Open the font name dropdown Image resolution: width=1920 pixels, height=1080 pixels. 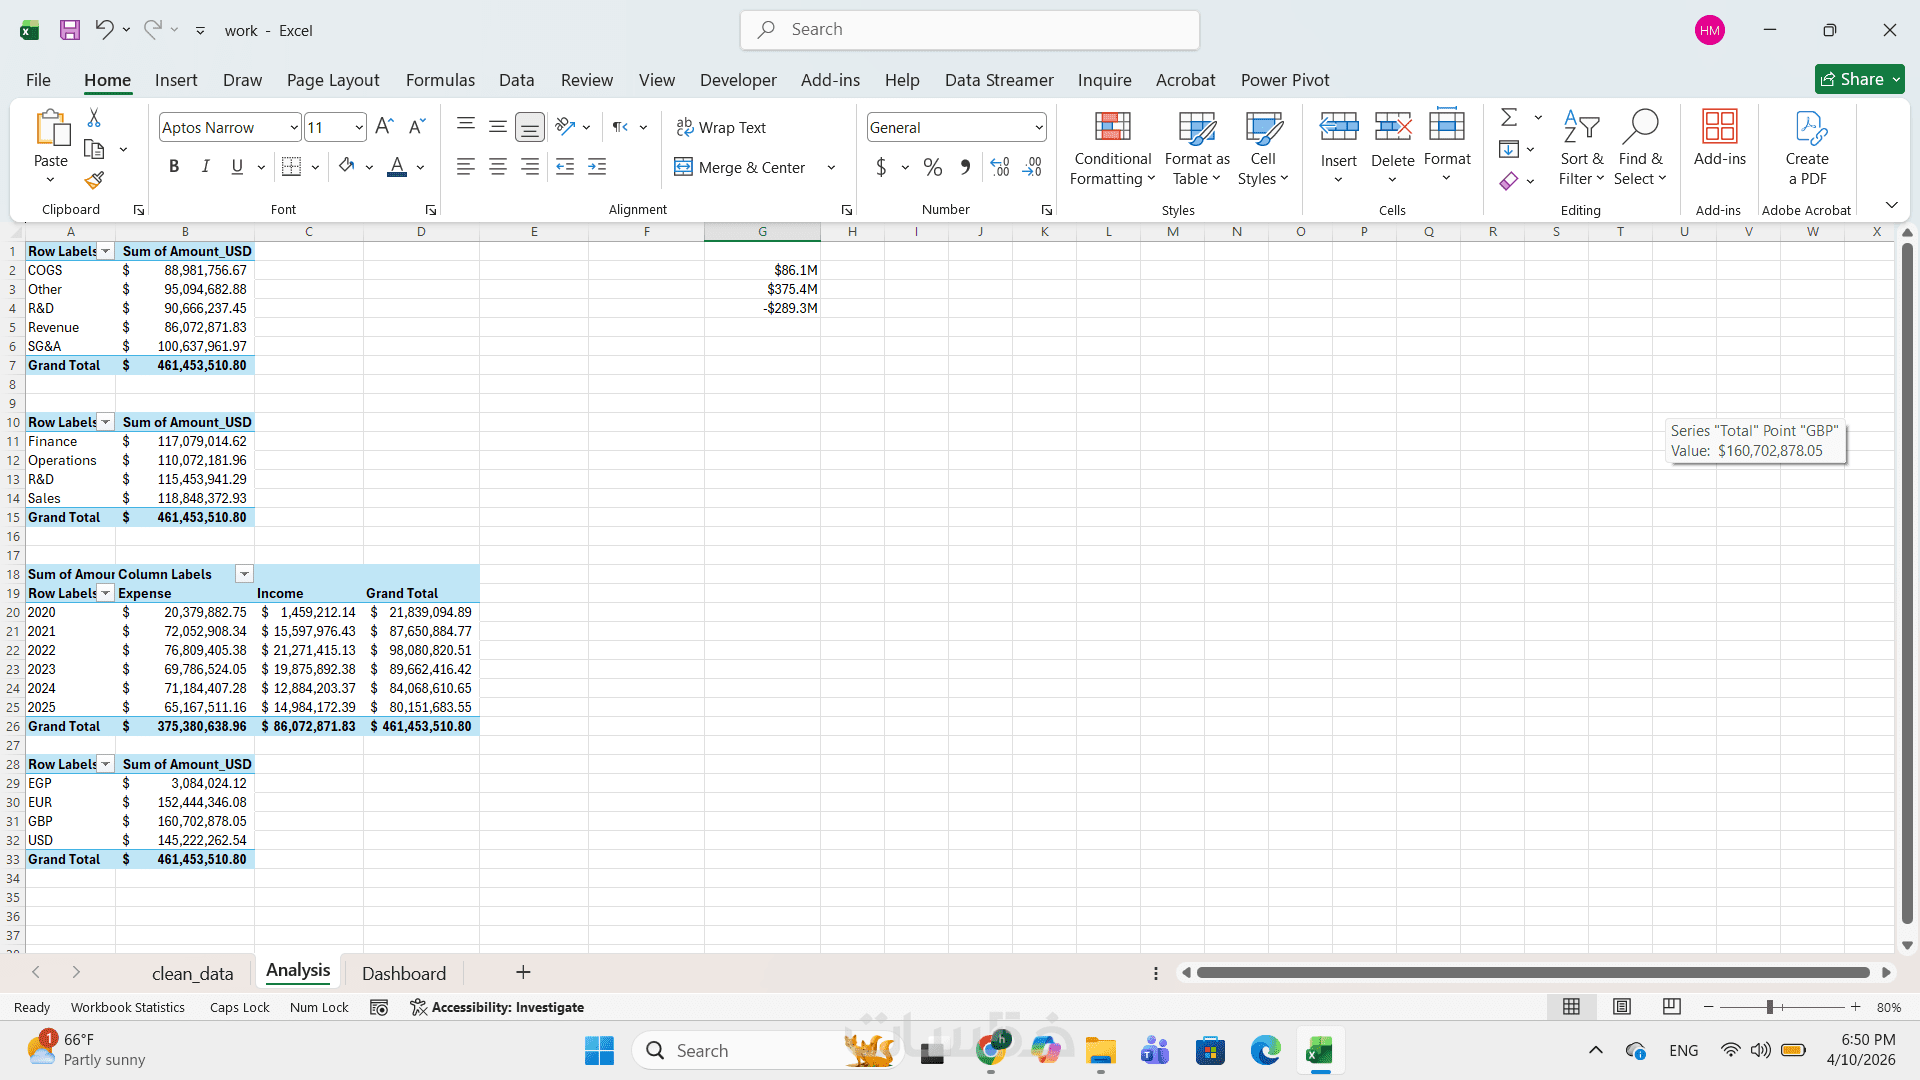click(293, 127)
